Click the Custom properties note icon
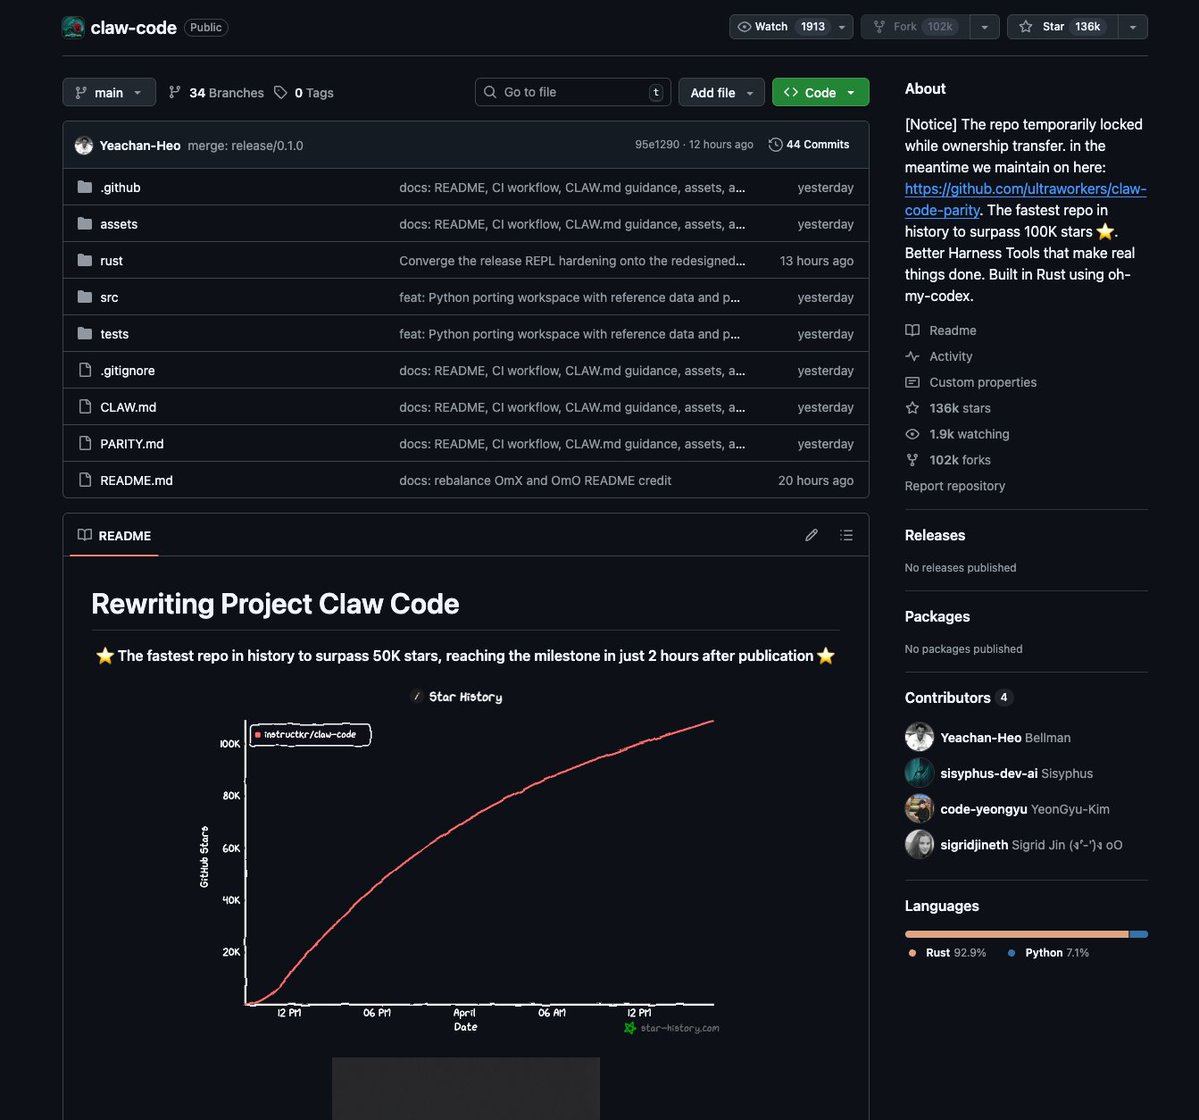Image resolution: width=1199 pixels, height=1120 pixels. click(912, 382)
